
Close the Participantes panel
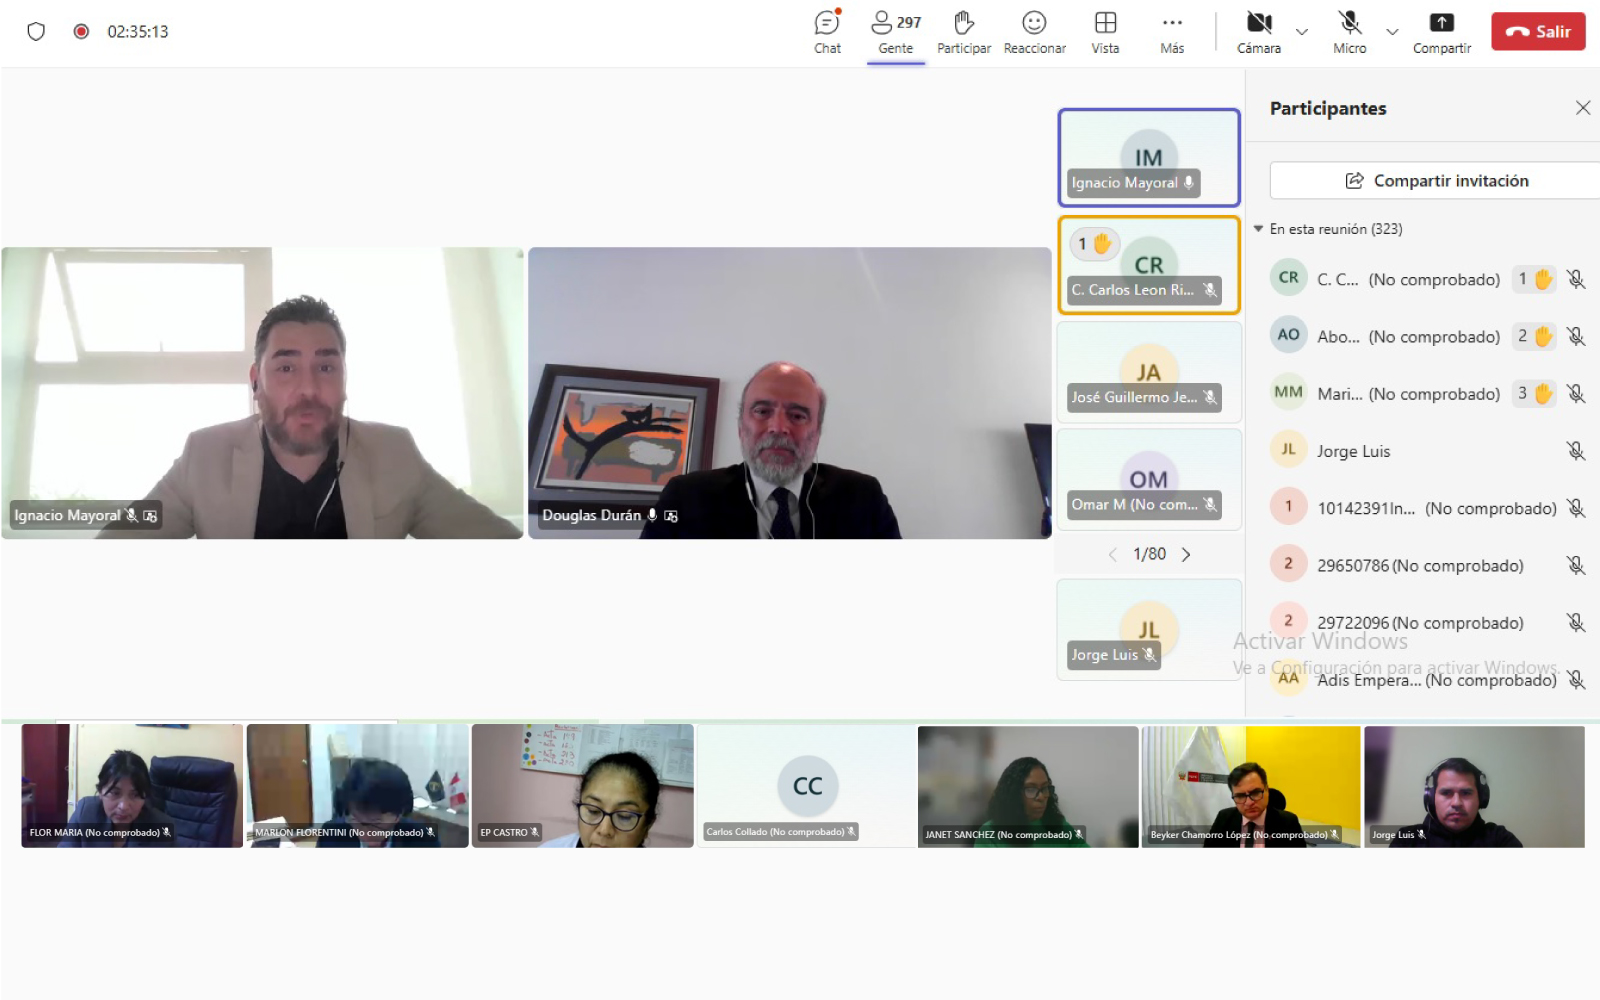pos(1582,108)
